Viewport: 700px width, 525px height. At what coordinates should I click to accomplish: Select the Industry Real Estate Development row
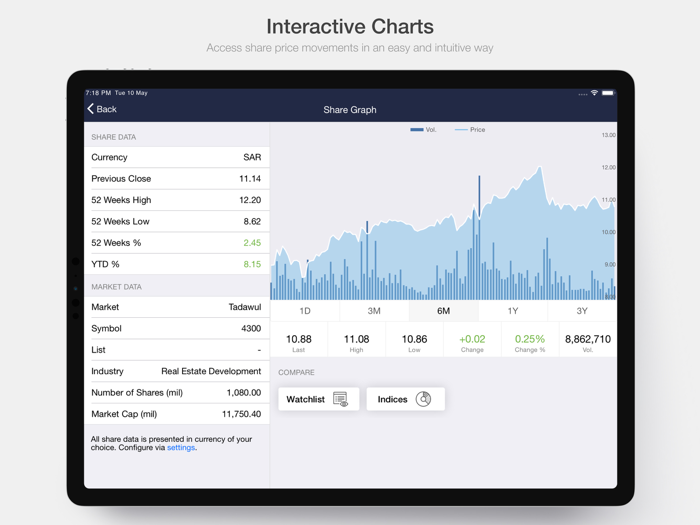(x=176, y=371)
